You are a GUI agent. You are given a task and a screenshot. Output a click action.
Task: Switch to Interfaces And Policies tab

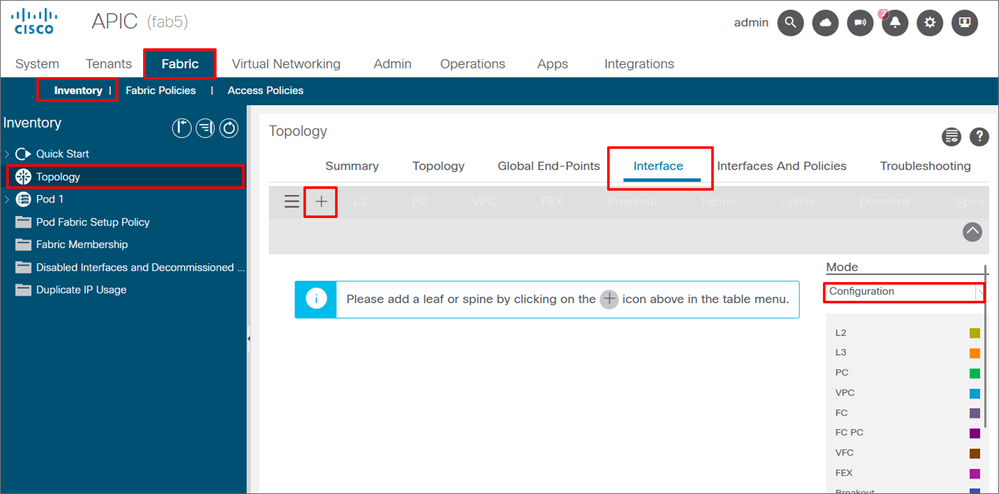point(782,166)
